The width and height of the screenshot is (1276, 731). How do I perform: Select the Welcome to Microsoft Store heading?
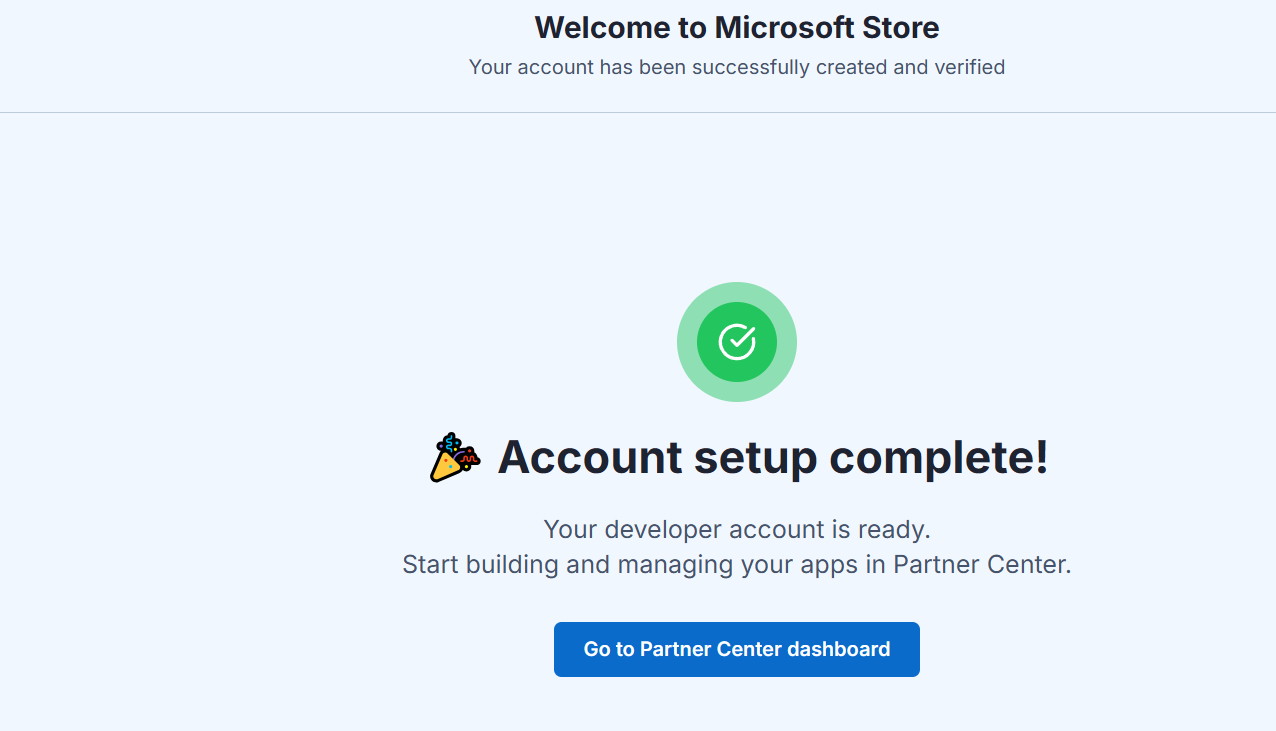pyautogui.click(x=737, y=28)
